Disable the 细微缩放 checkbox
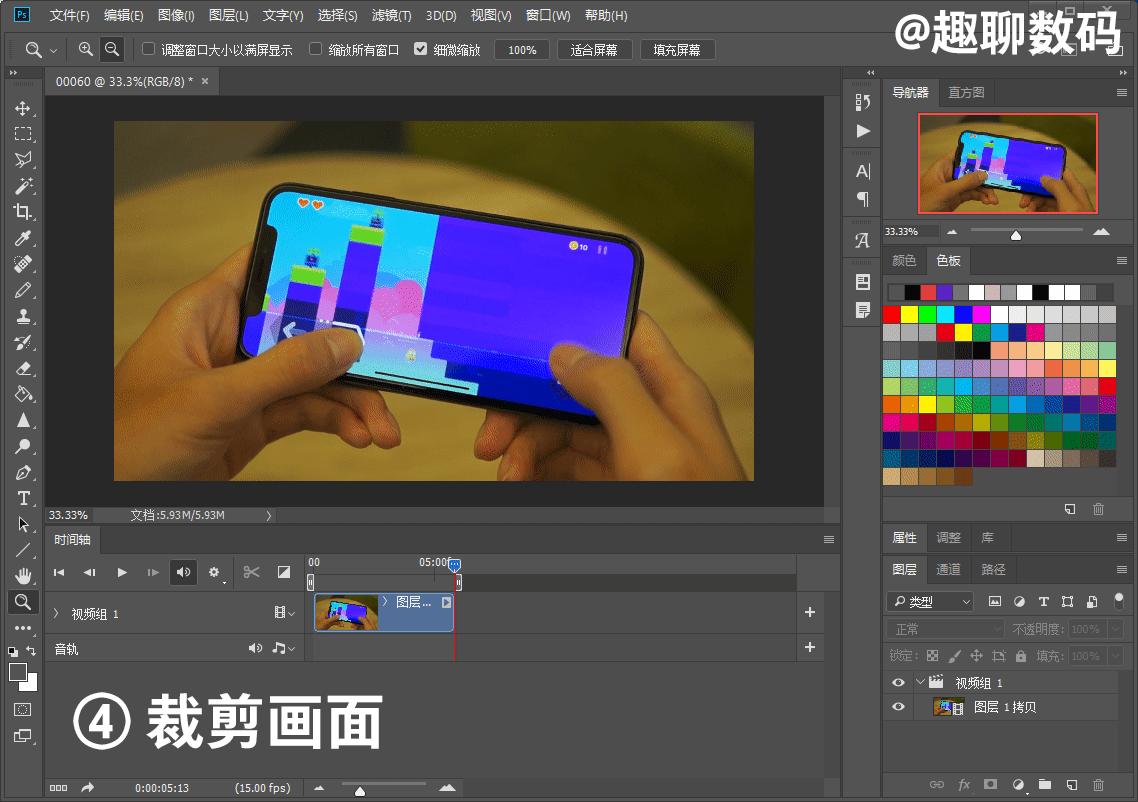Screen dimensions: 1138x802 click(421, 48)
